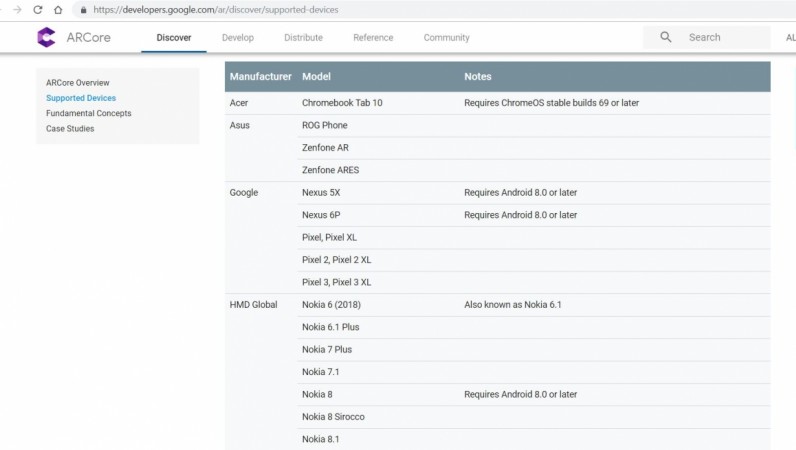Open ARCore Overview in sidebar

click(78, 83)
